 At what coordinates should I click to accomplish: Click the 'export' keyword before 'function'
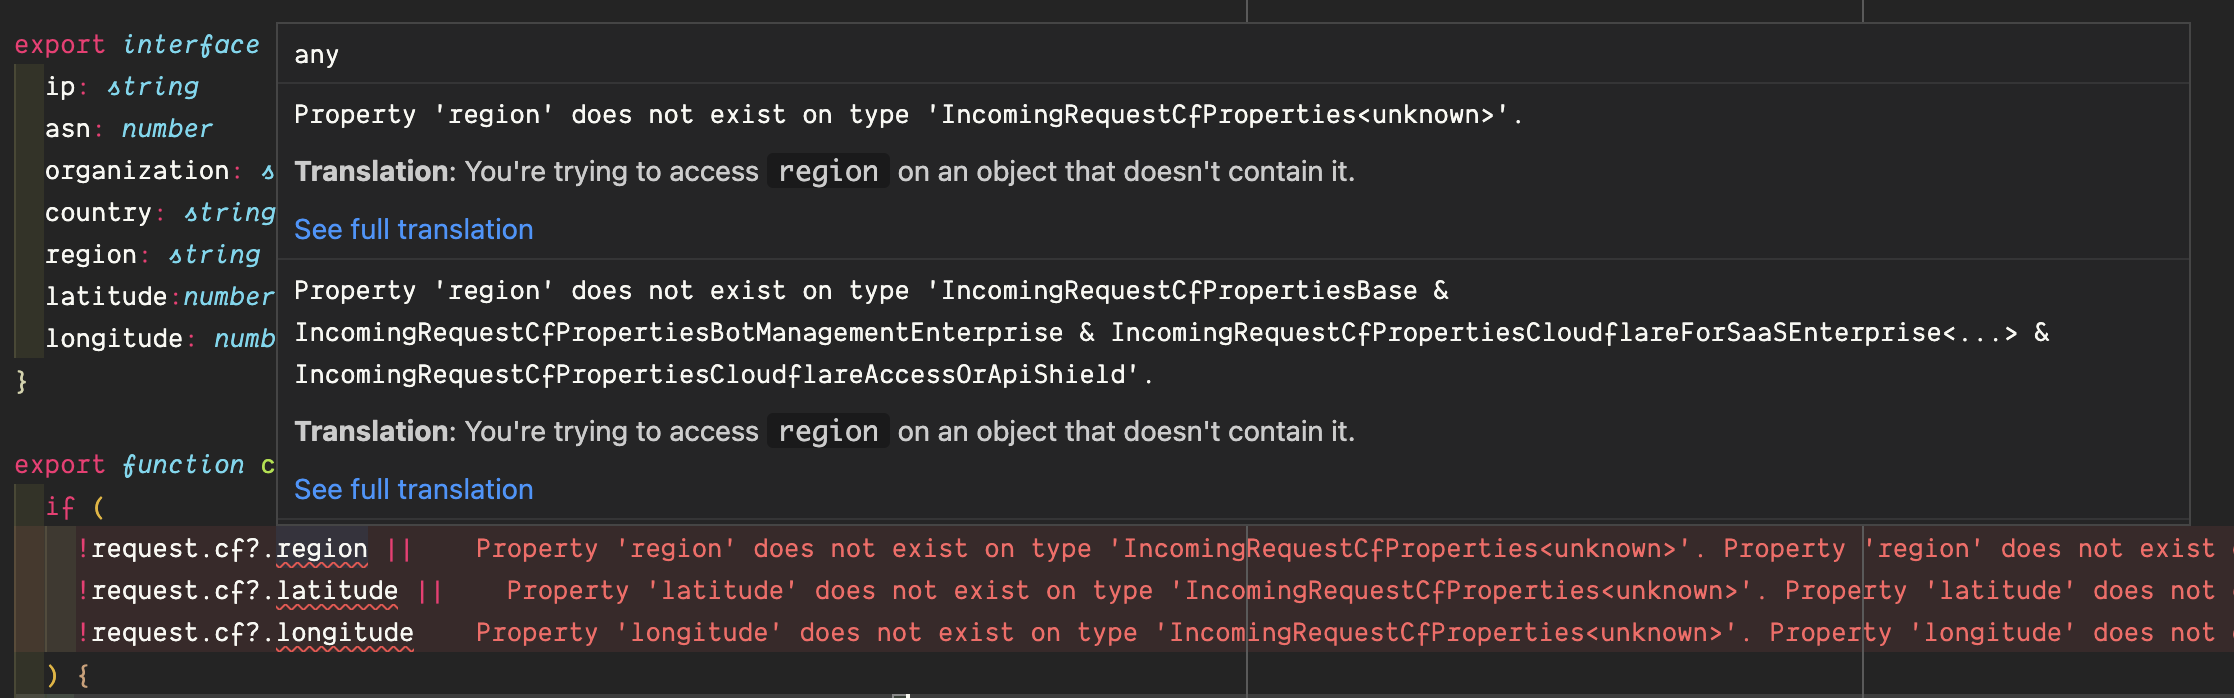(60, 463)
